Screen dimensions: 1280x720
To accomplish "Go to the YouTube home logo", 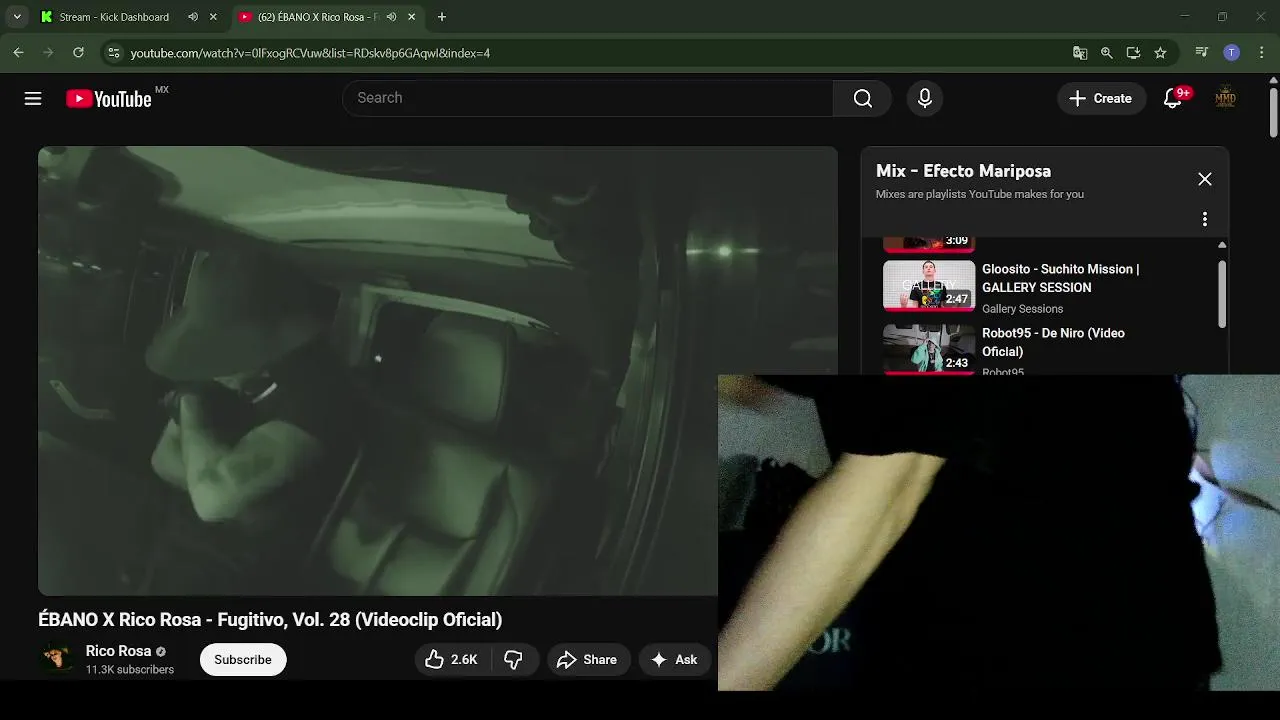I will click(x=108, y=98).
